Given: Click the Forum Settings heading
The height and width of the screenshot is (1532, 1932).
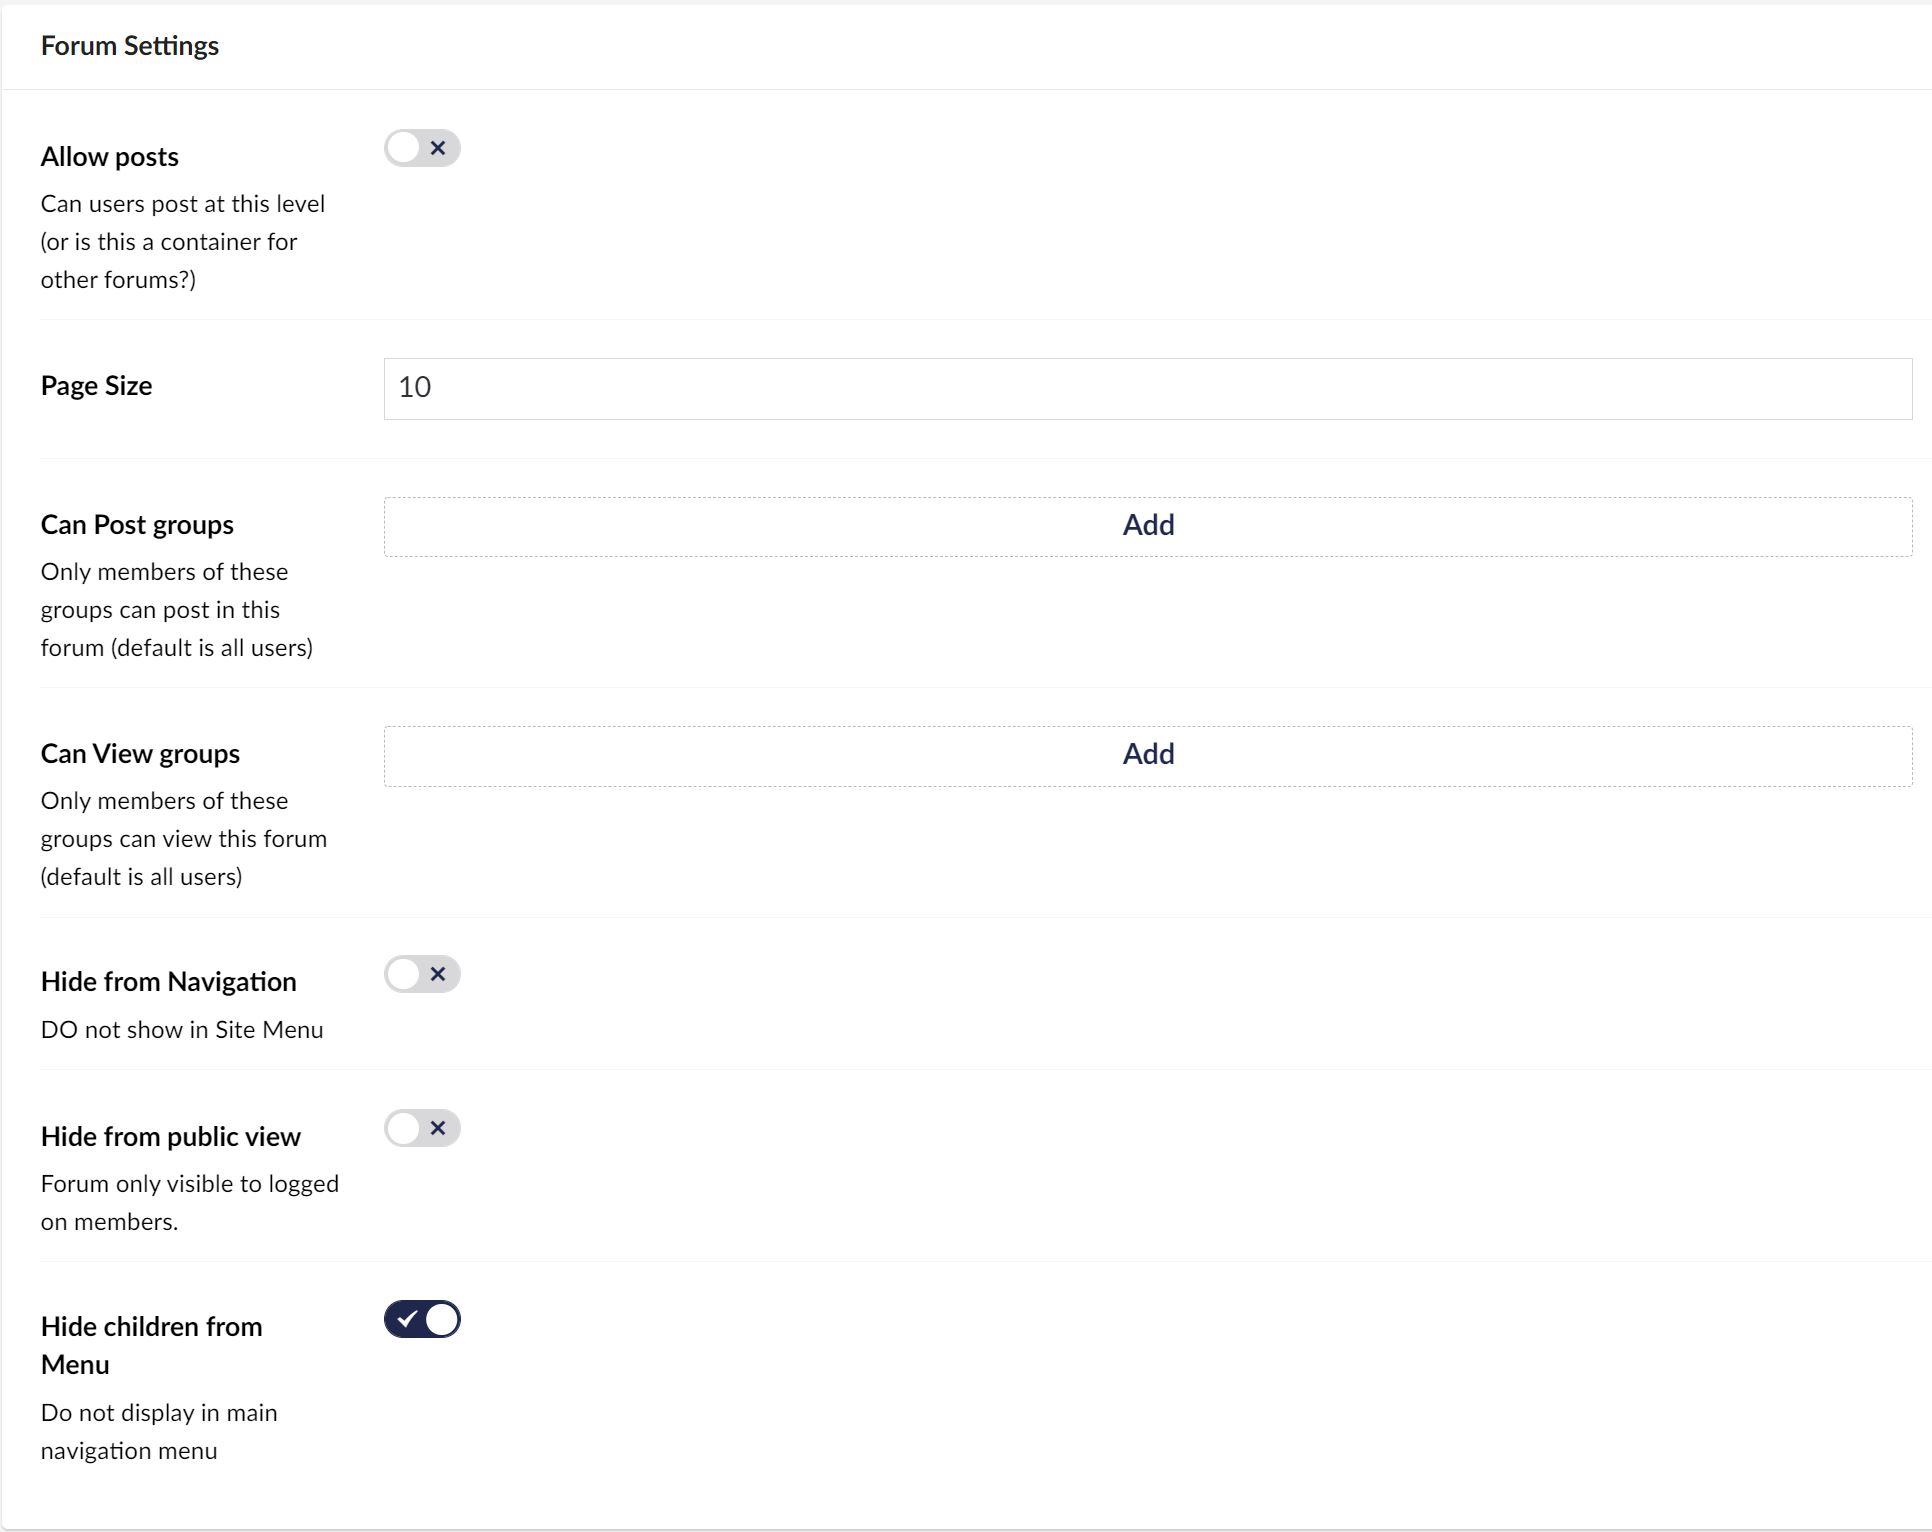Looking at the screenshot, I should (x=129, y=45).
